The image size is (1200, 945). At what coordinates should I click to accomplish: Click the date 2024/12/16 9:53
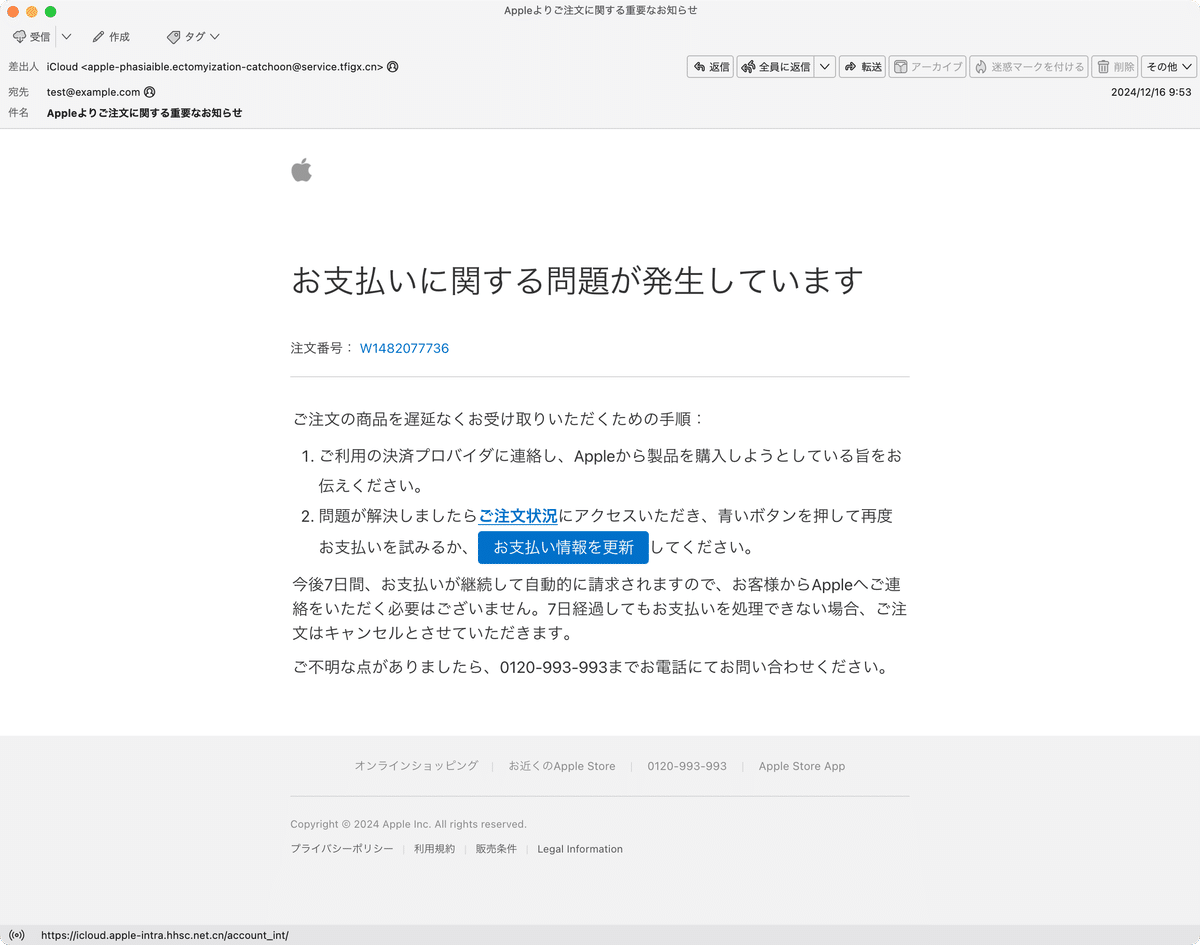tap(1151, 92)
